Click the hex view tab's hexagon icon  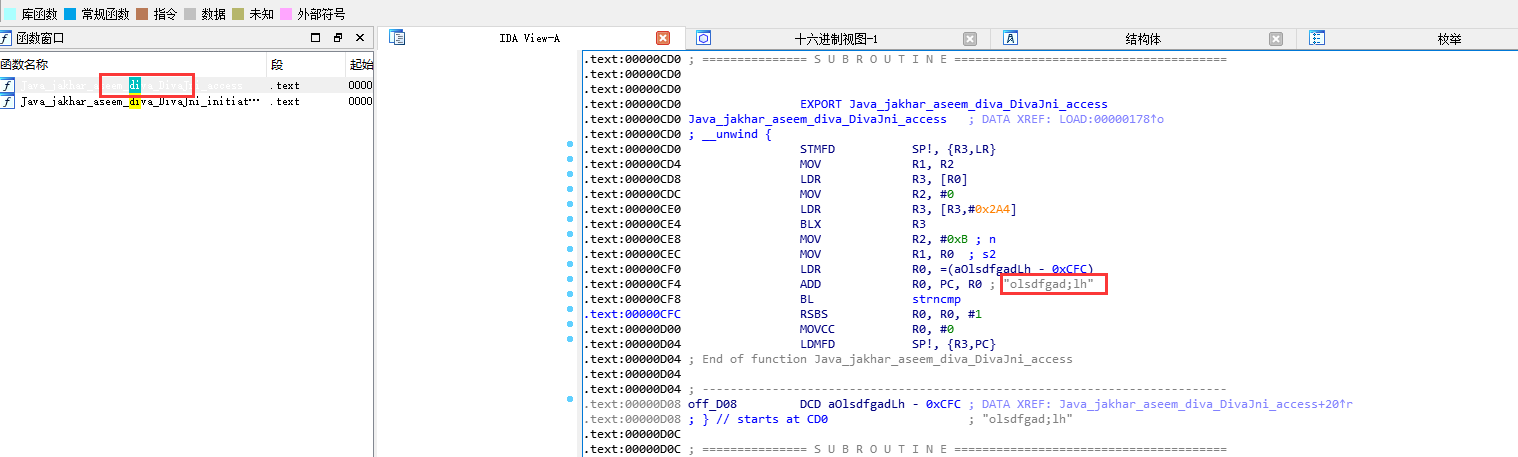[704, 38]
